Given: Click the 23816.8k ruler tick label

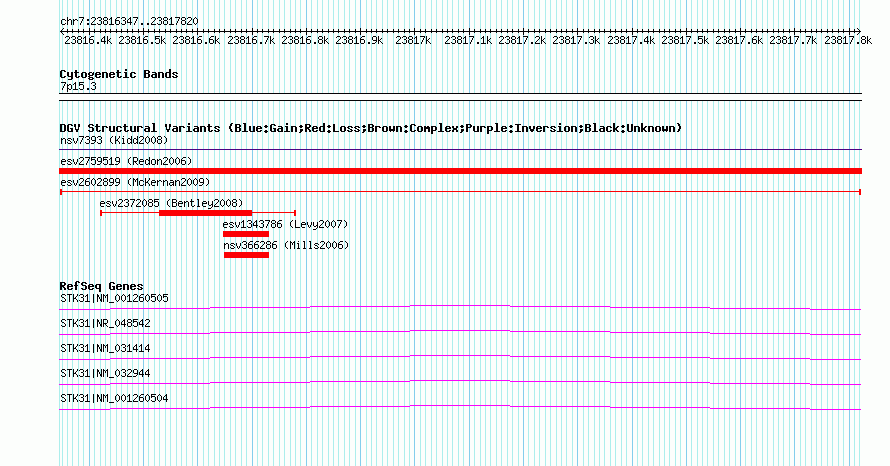Looking at the screenshot, I should point(305,40).
